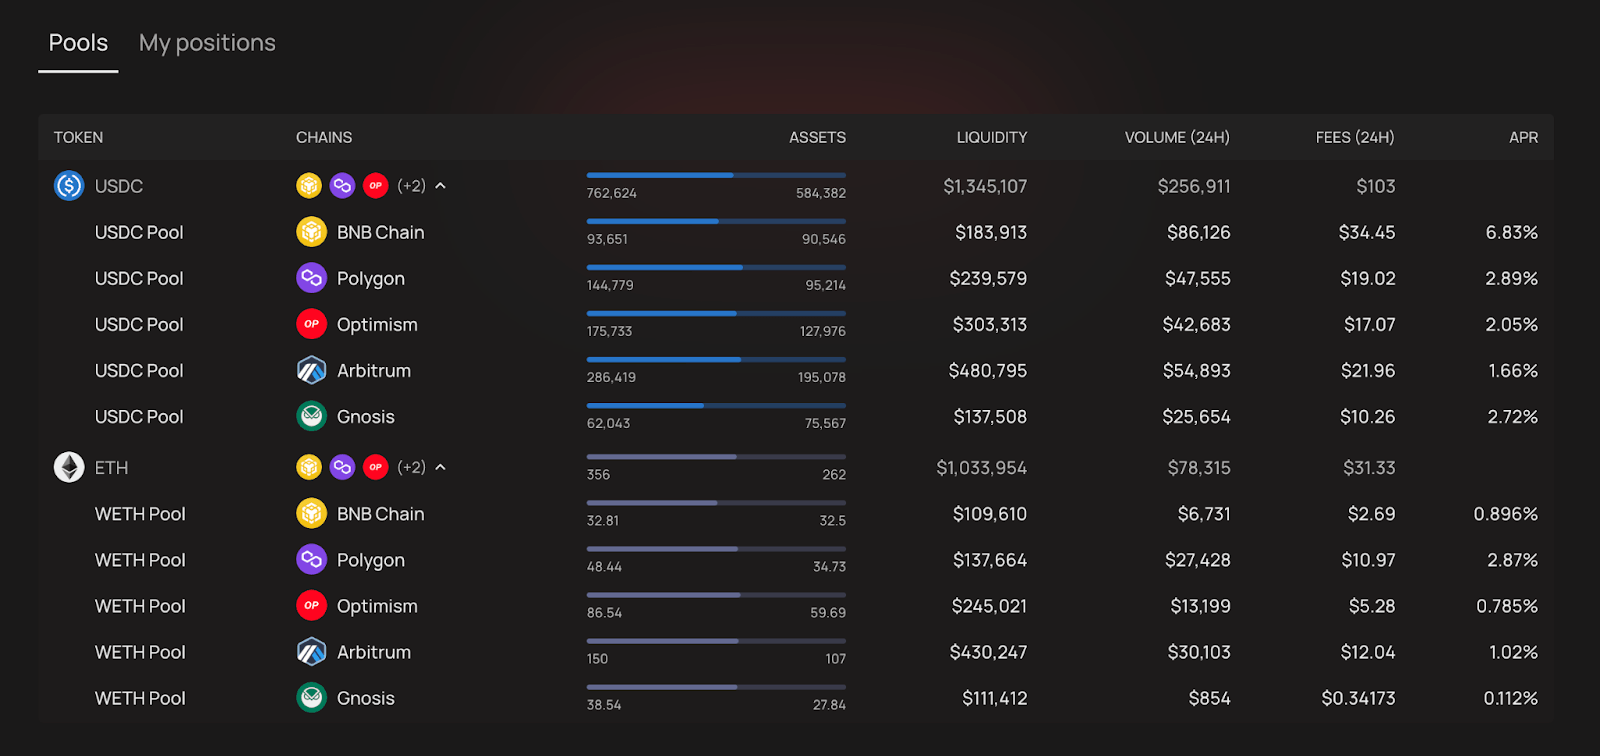Open the USDC Pool on Polygon
The height and width of the screenshot is (756, 1600).
click(796, 278)
